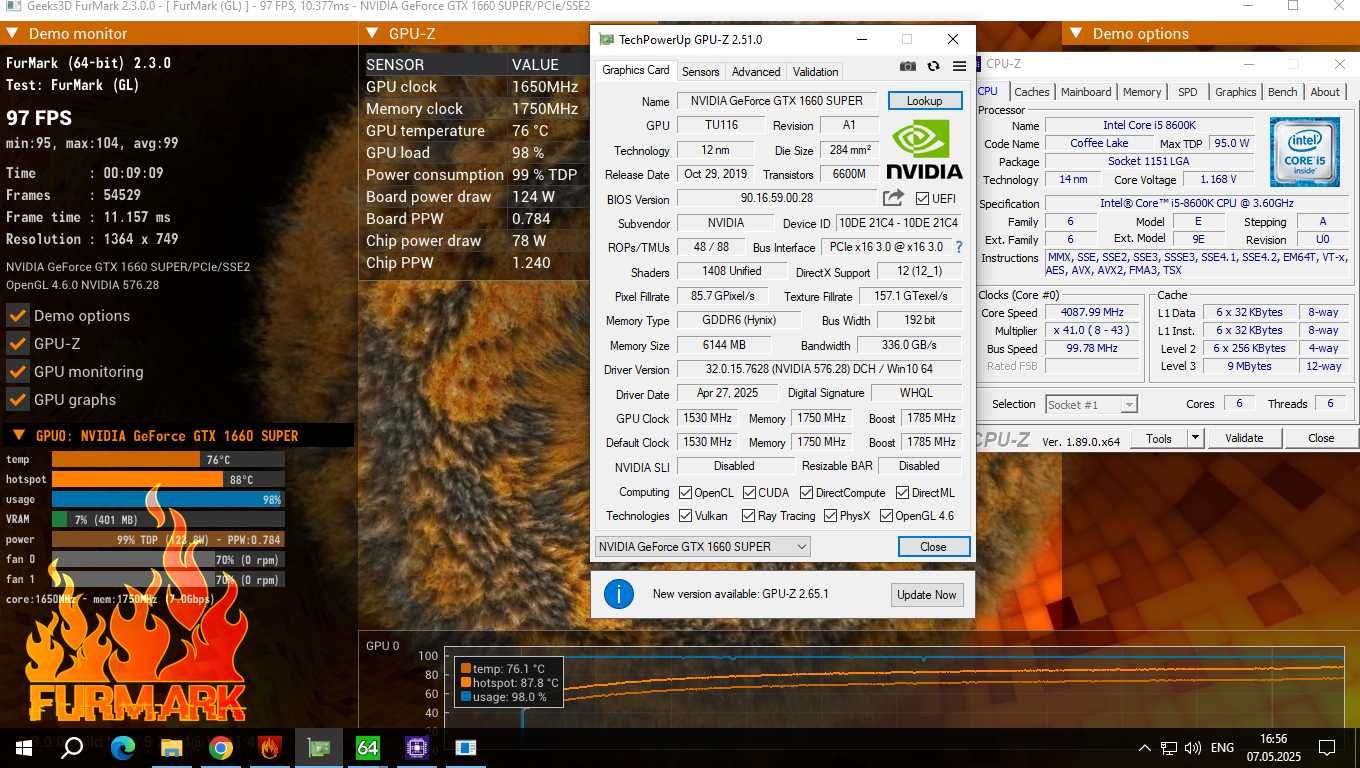Open the volume tray icon
The image size is (1360, 768).
(1193, 748)
